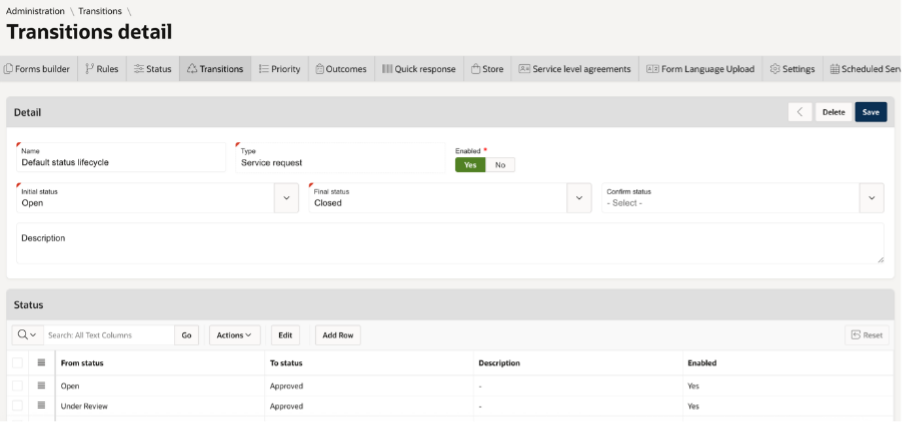Click the Delete button

tap(833, 112)
